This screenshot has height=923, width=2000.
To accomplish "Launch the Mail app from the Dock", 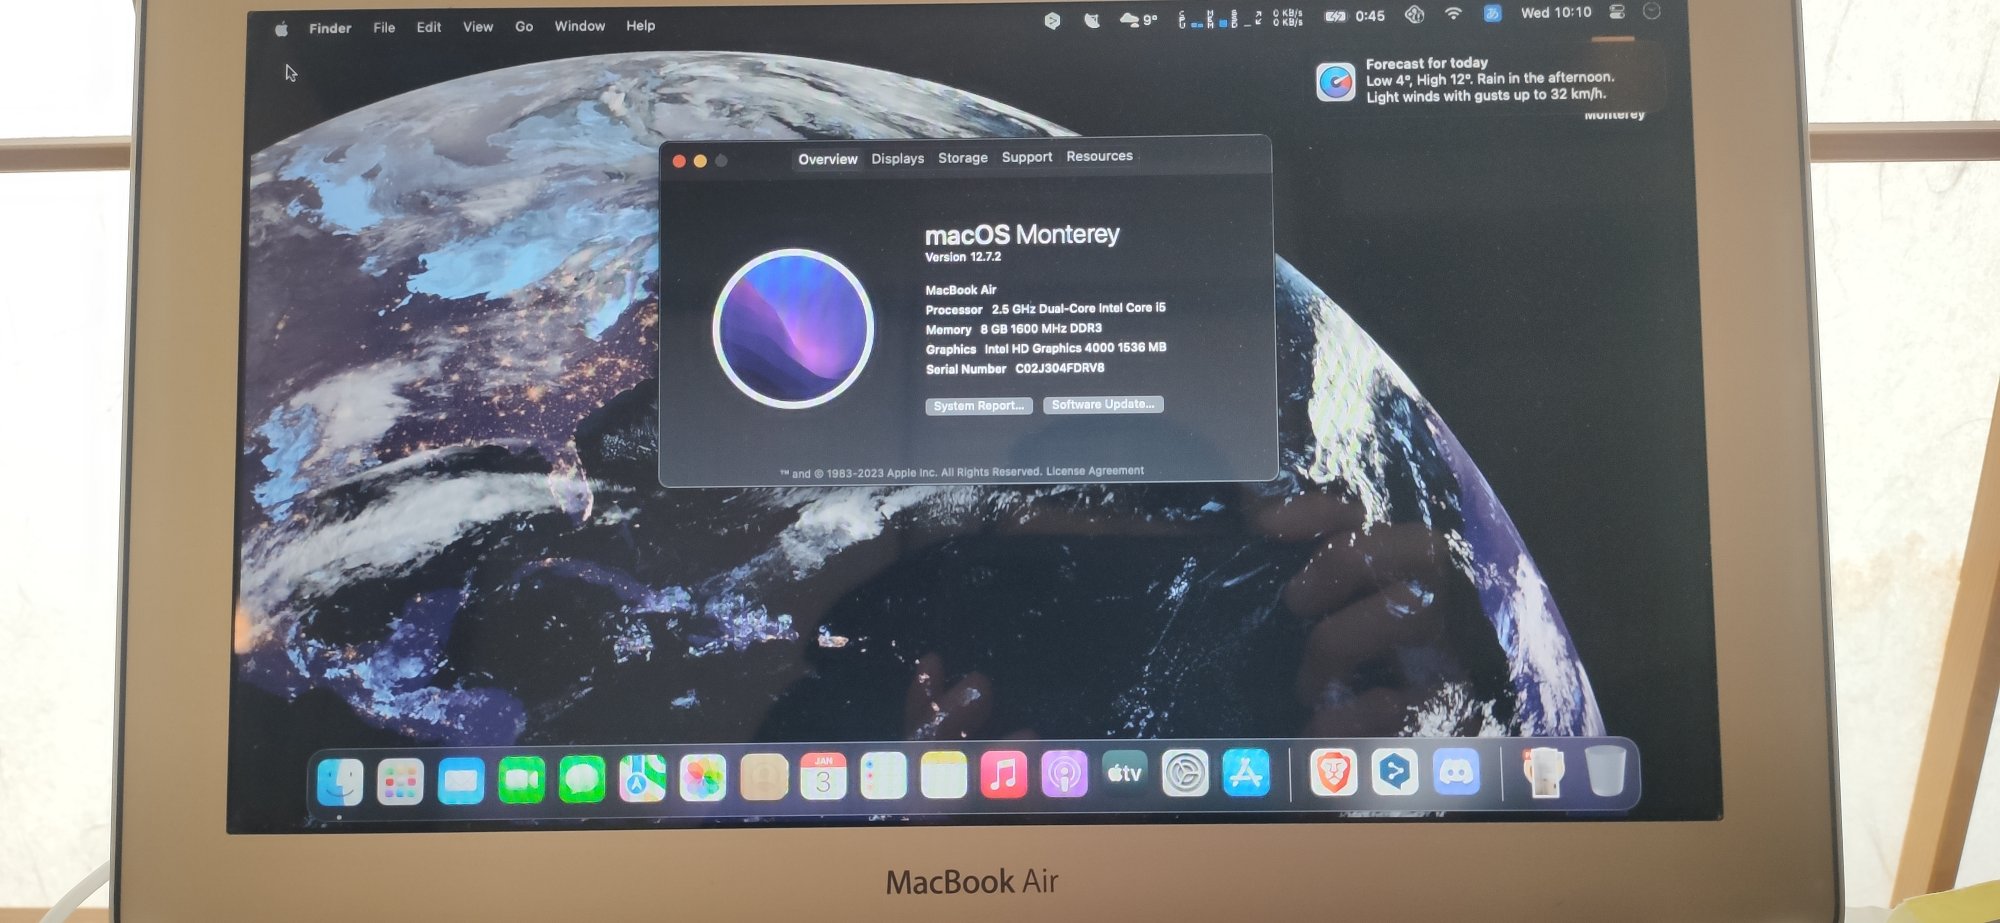I will coord(461,780).
